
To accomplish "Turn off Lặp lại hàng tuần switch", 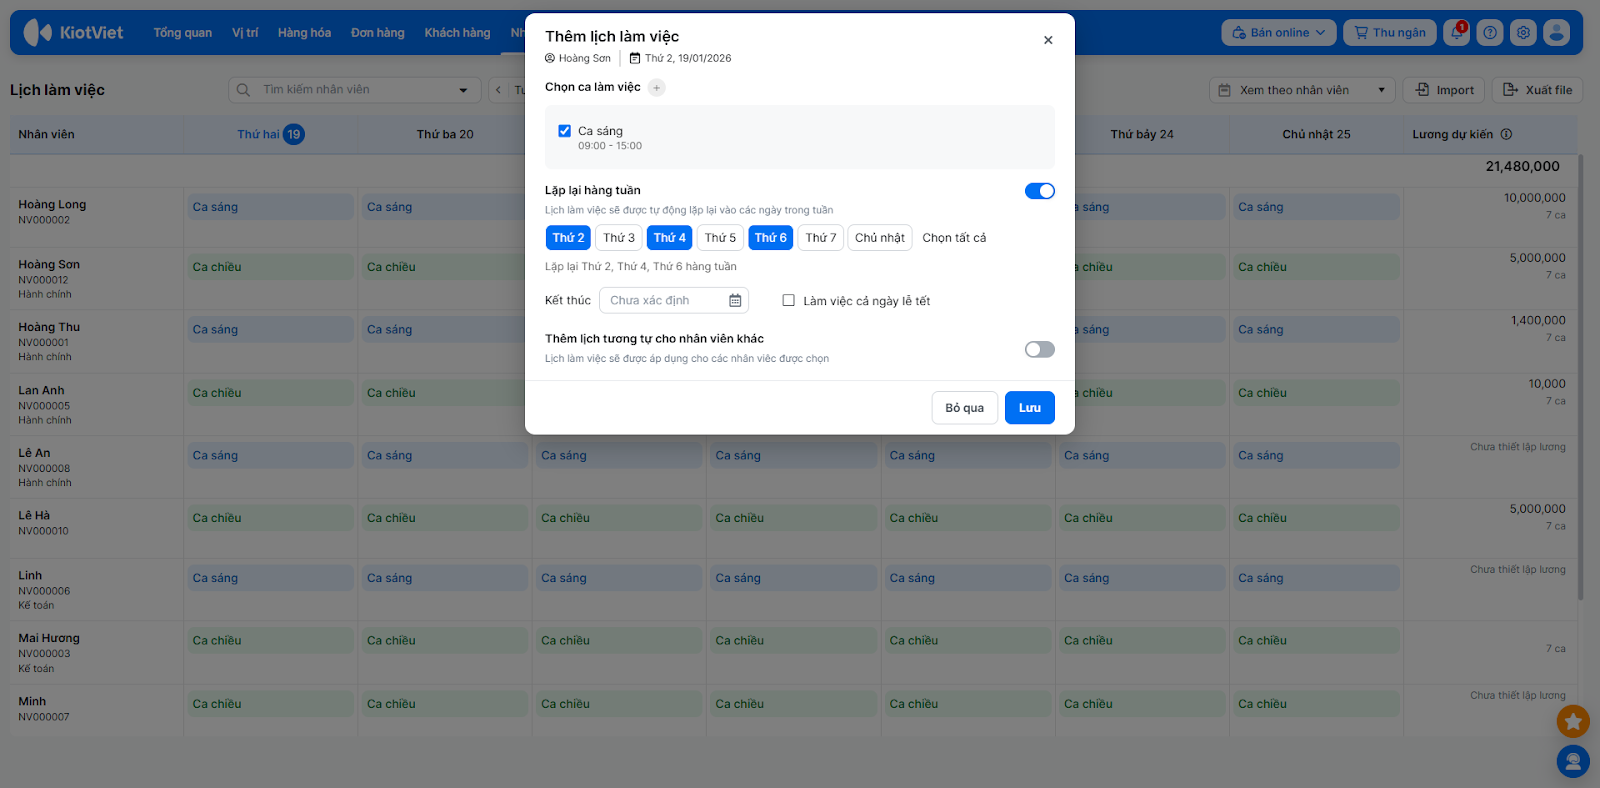I will pyautogui.click(x=1040, y=191).
